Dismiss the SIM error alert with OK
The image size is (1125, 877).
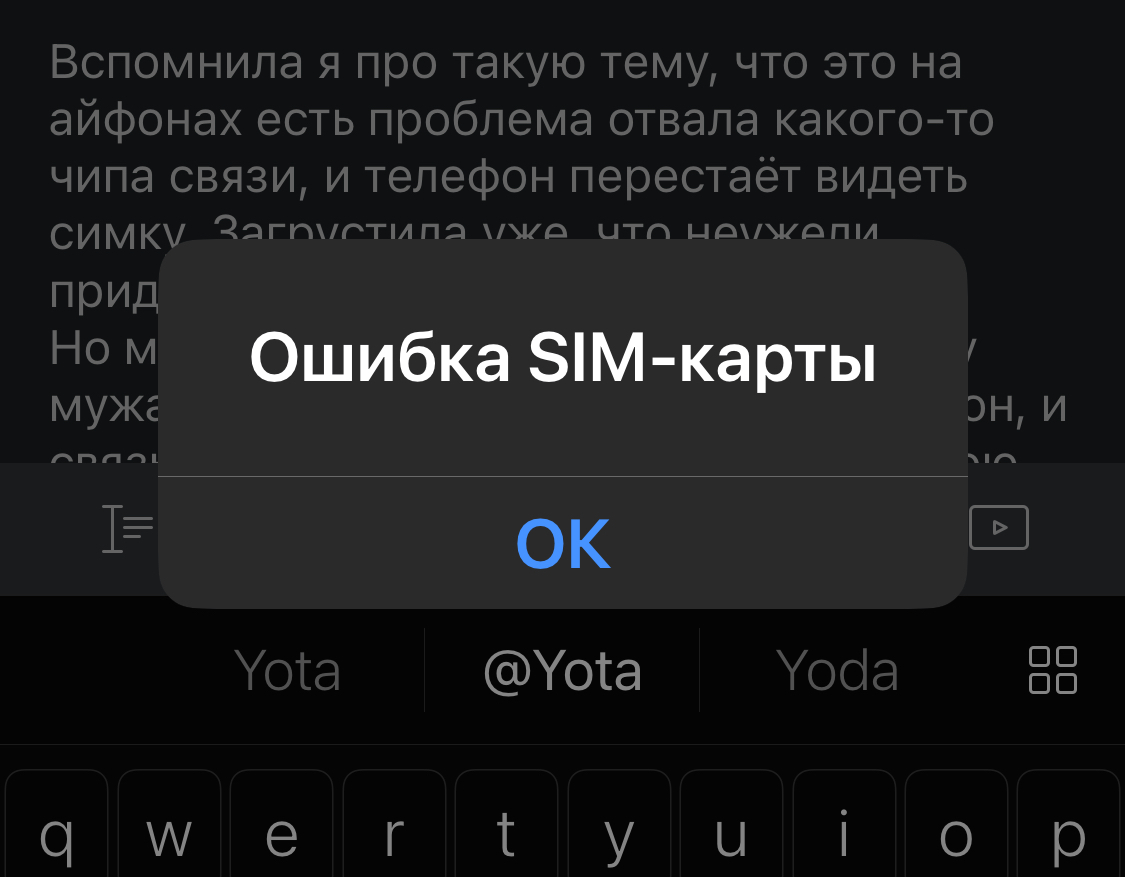(x=562, y=543)
